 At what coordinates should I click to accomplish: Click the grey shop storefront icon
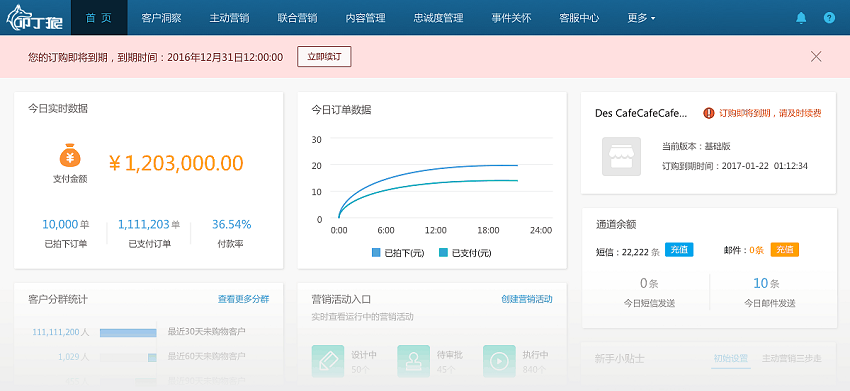click(621, 156)
